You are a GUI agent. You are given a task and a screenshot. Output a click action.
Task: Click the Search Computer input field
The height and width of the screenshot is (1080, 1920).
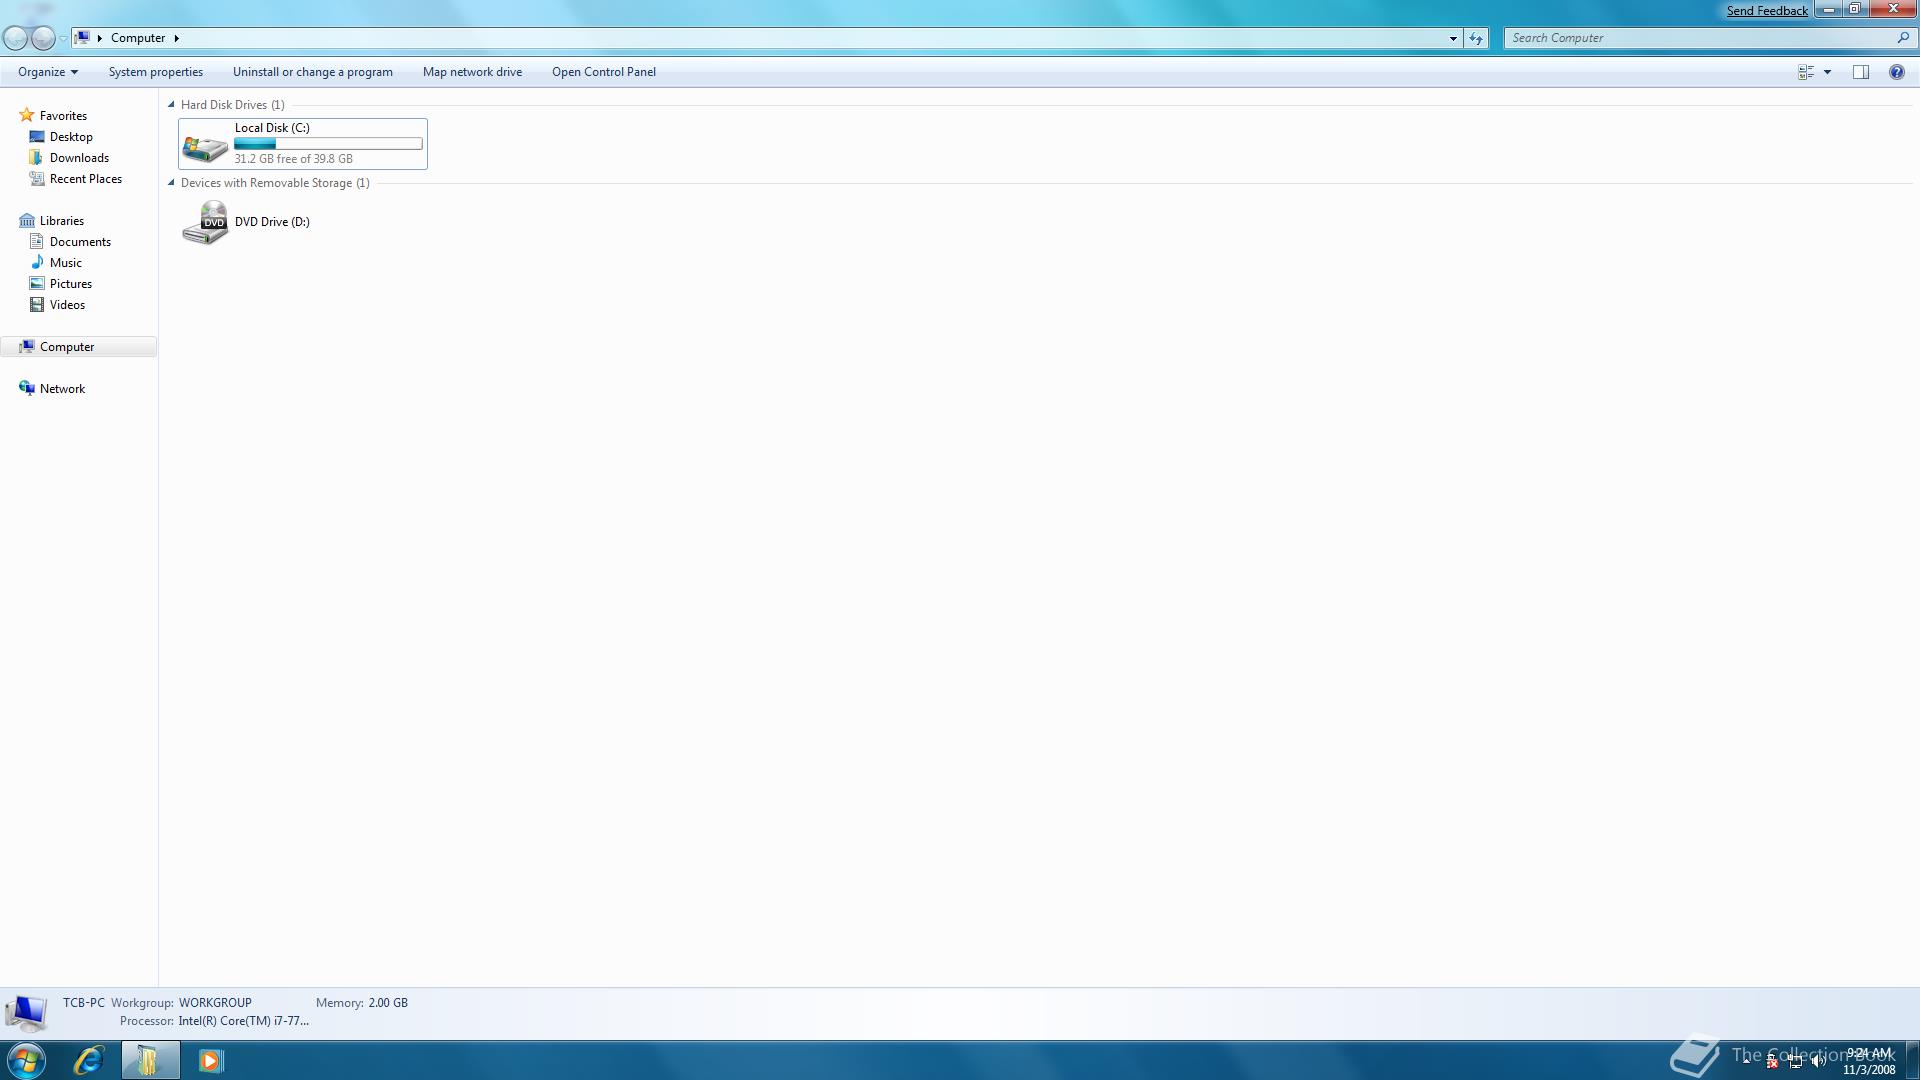[1700, 38]
